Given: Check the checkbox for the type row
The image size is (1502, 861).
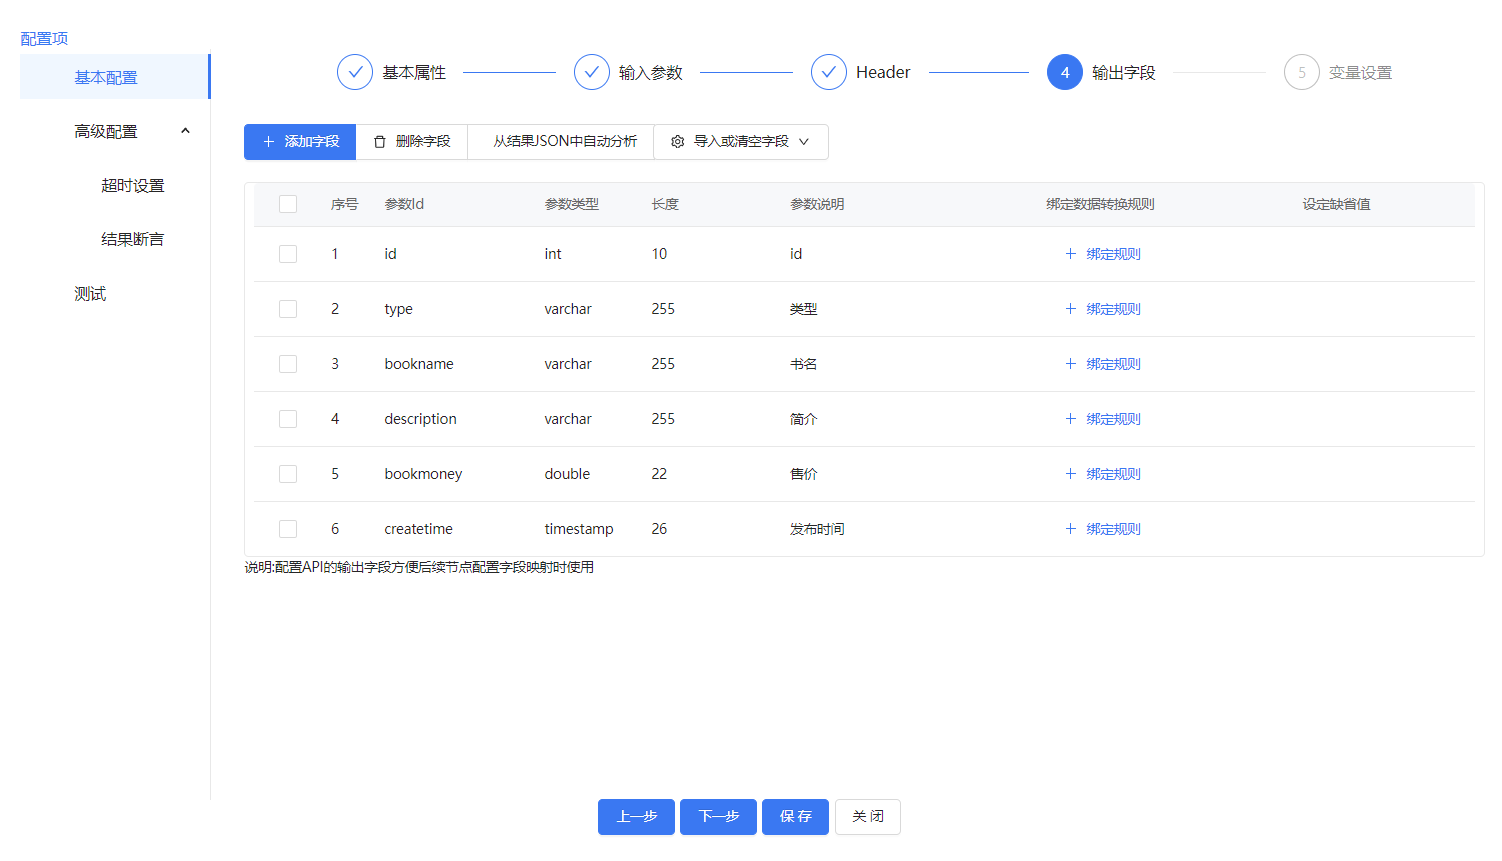Looking at the screenshot, I should 288,309.
